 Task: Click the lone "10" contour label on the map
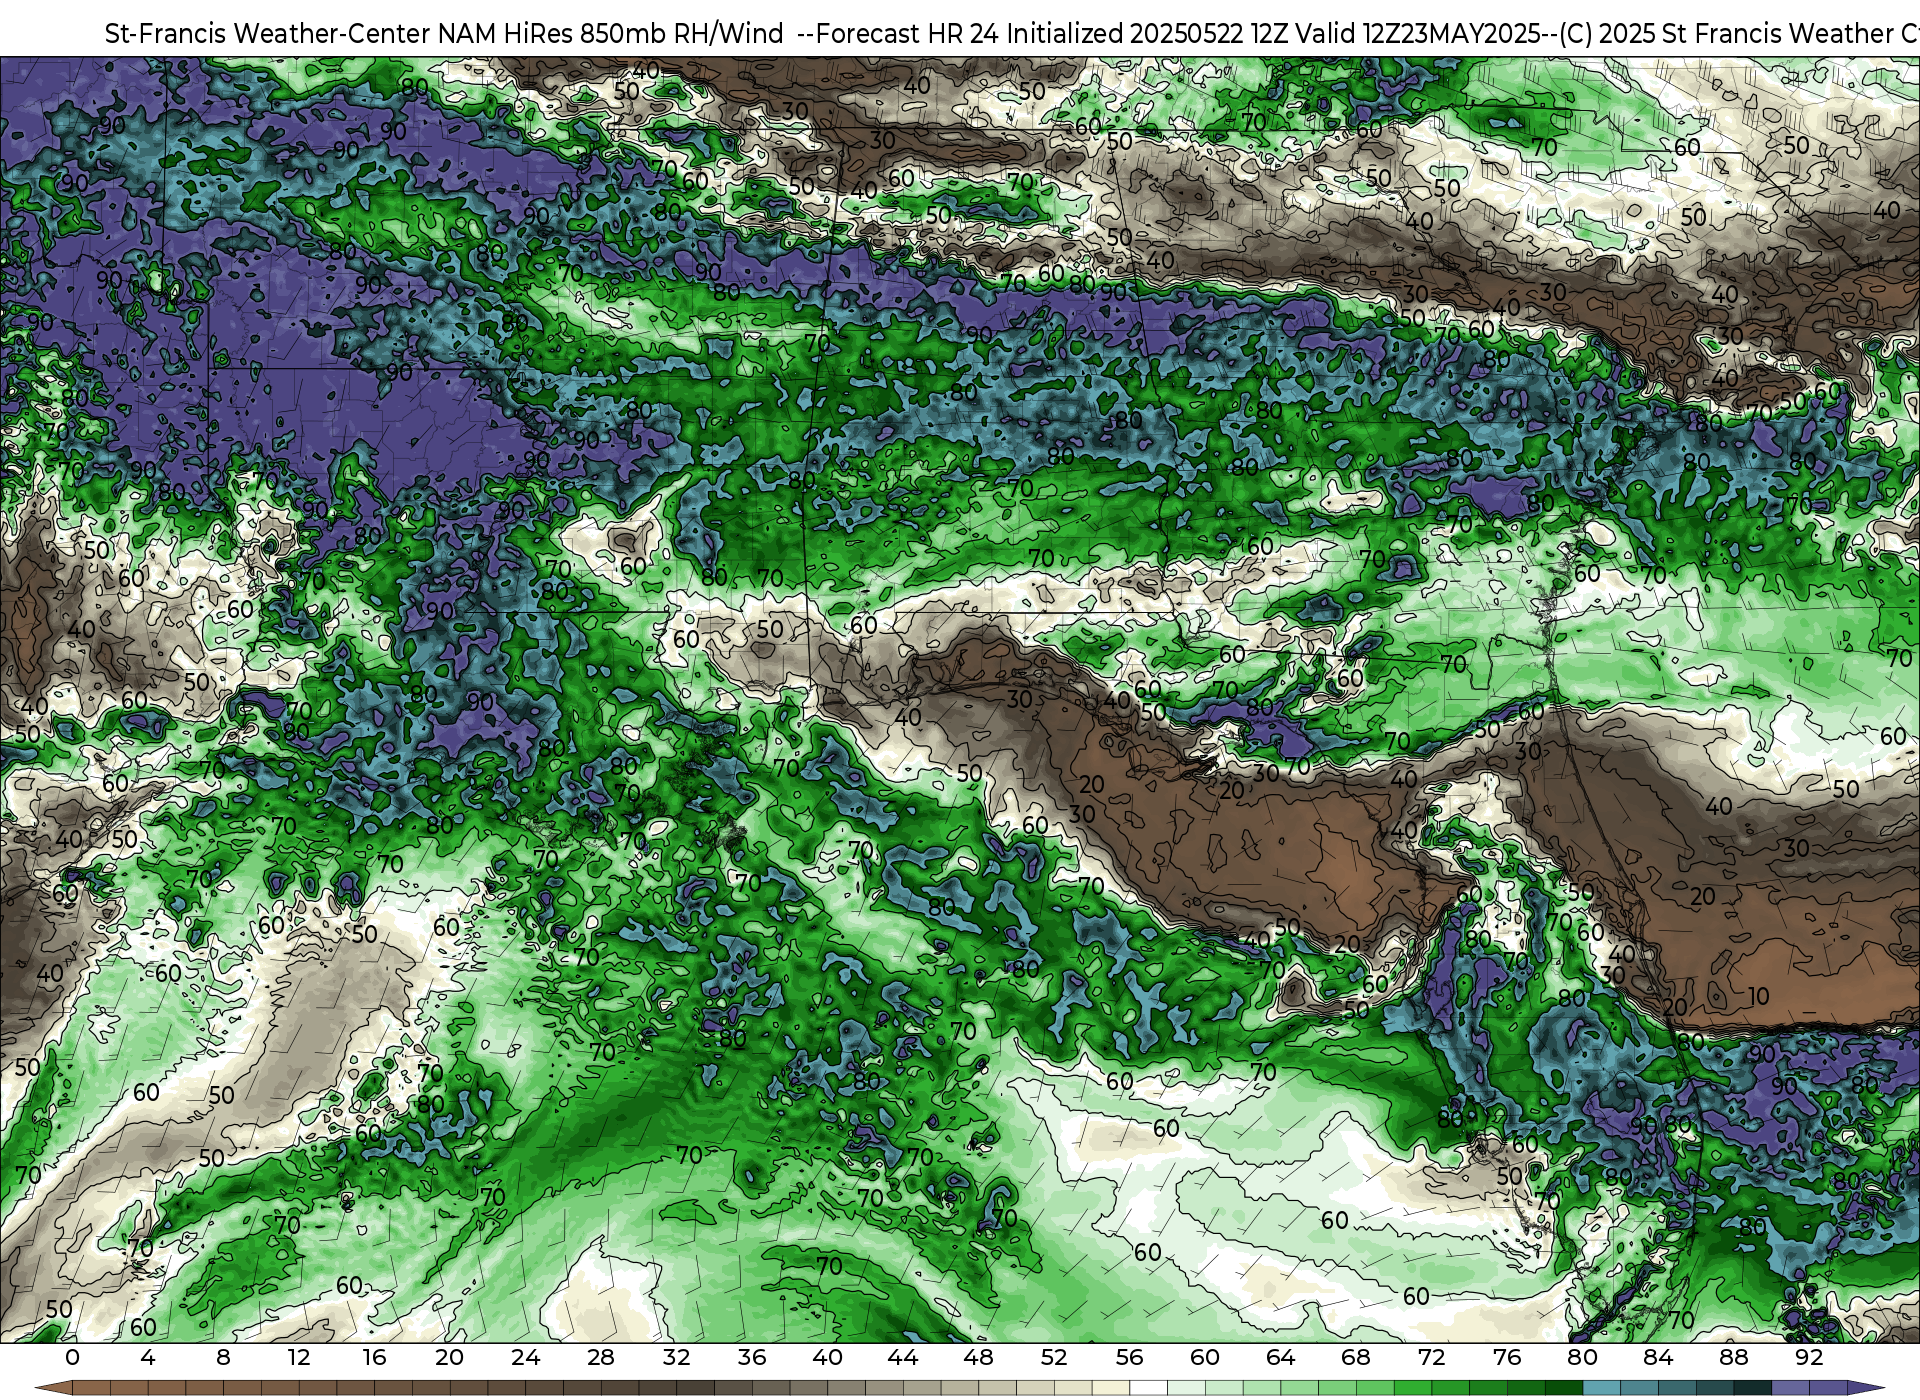[1759, 997]
